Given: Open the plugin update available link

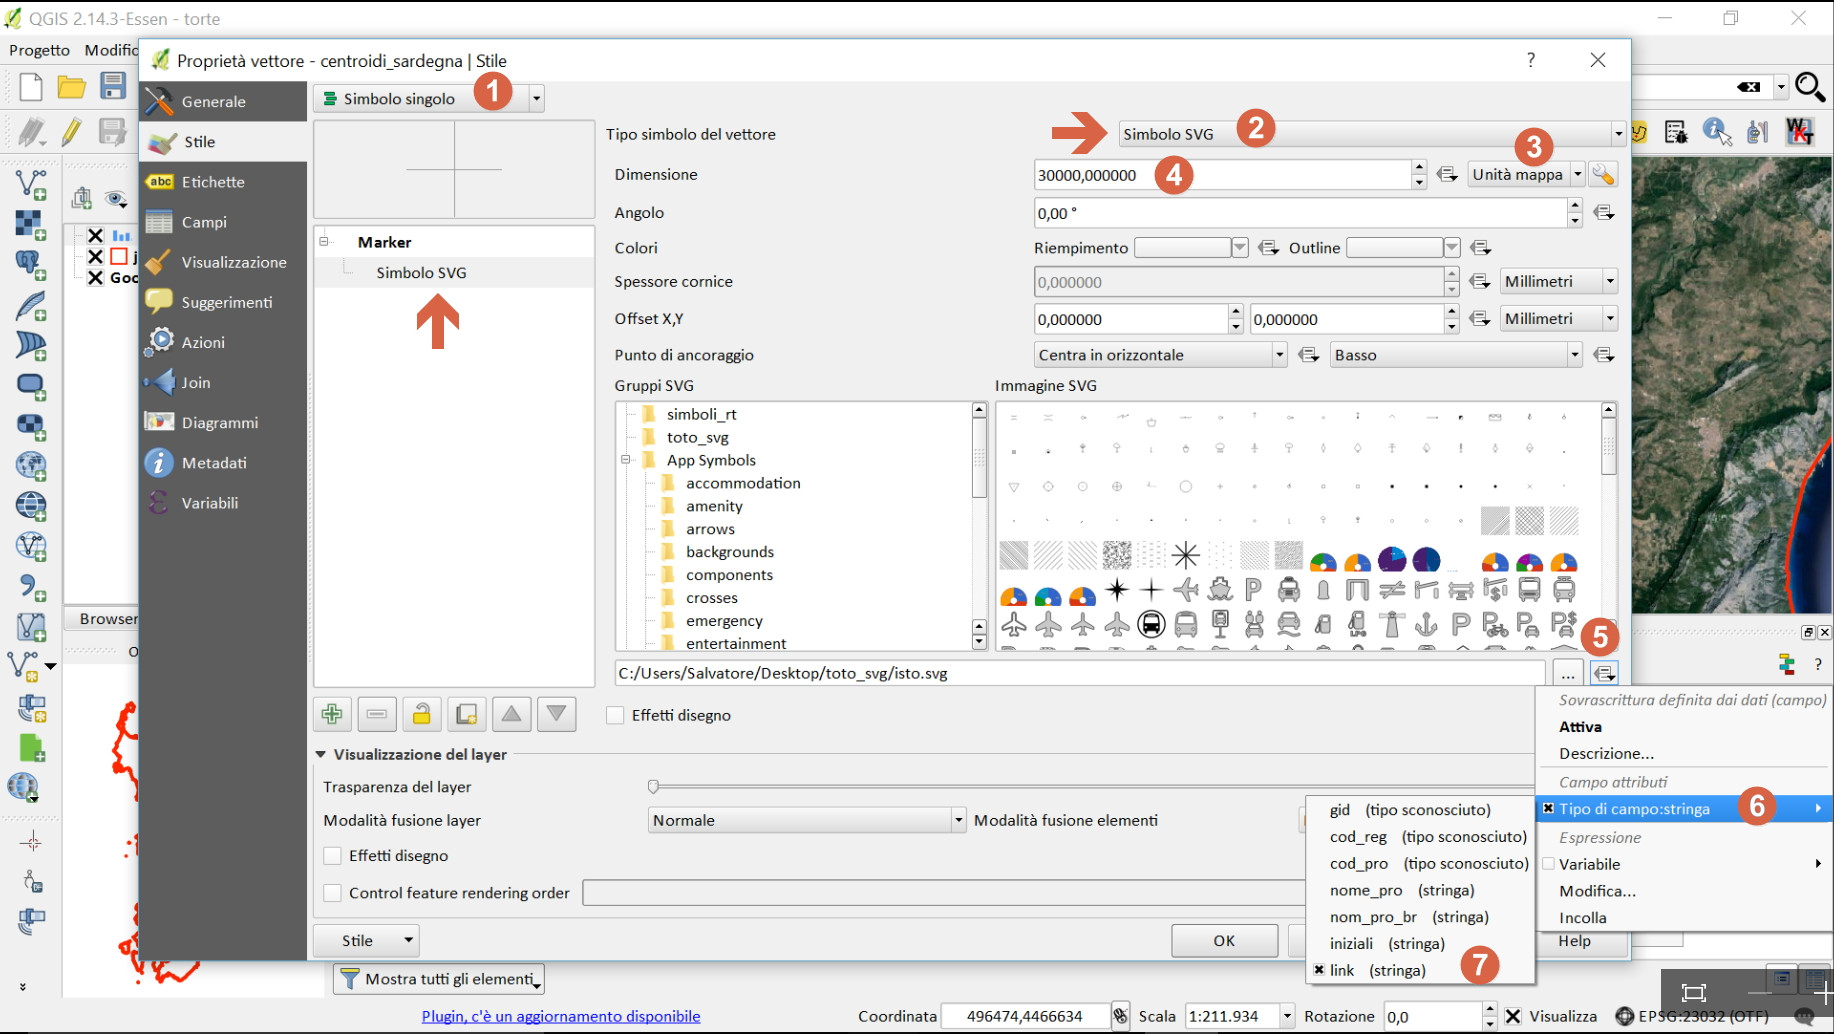Looking at the screenshot, I should coord(560,1016).
